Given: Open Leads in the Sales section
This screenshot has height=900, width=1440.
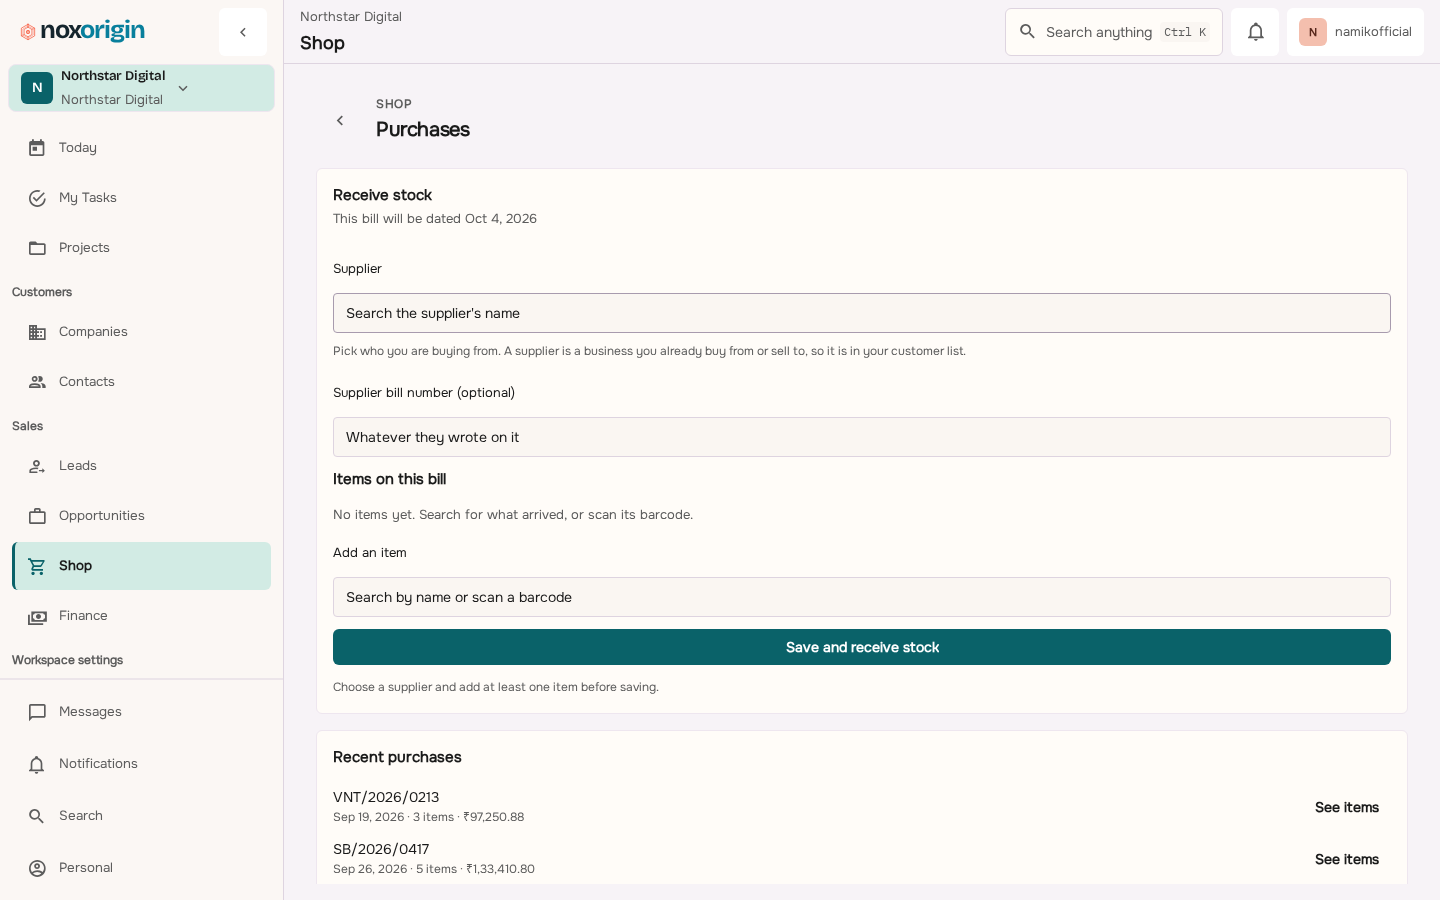Looking at the screenshot, I should coord(141,466).
